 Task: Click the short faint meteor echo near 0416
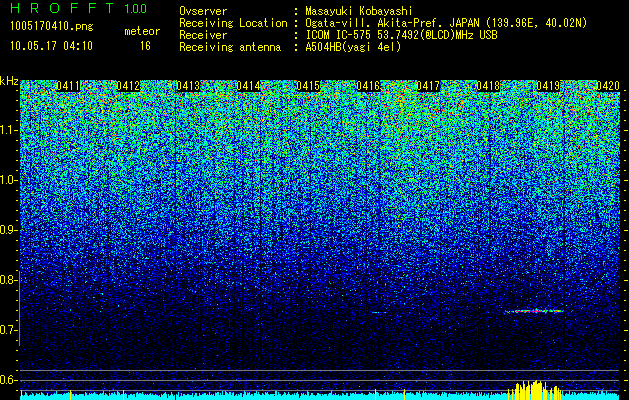click(x=380, y=312)
